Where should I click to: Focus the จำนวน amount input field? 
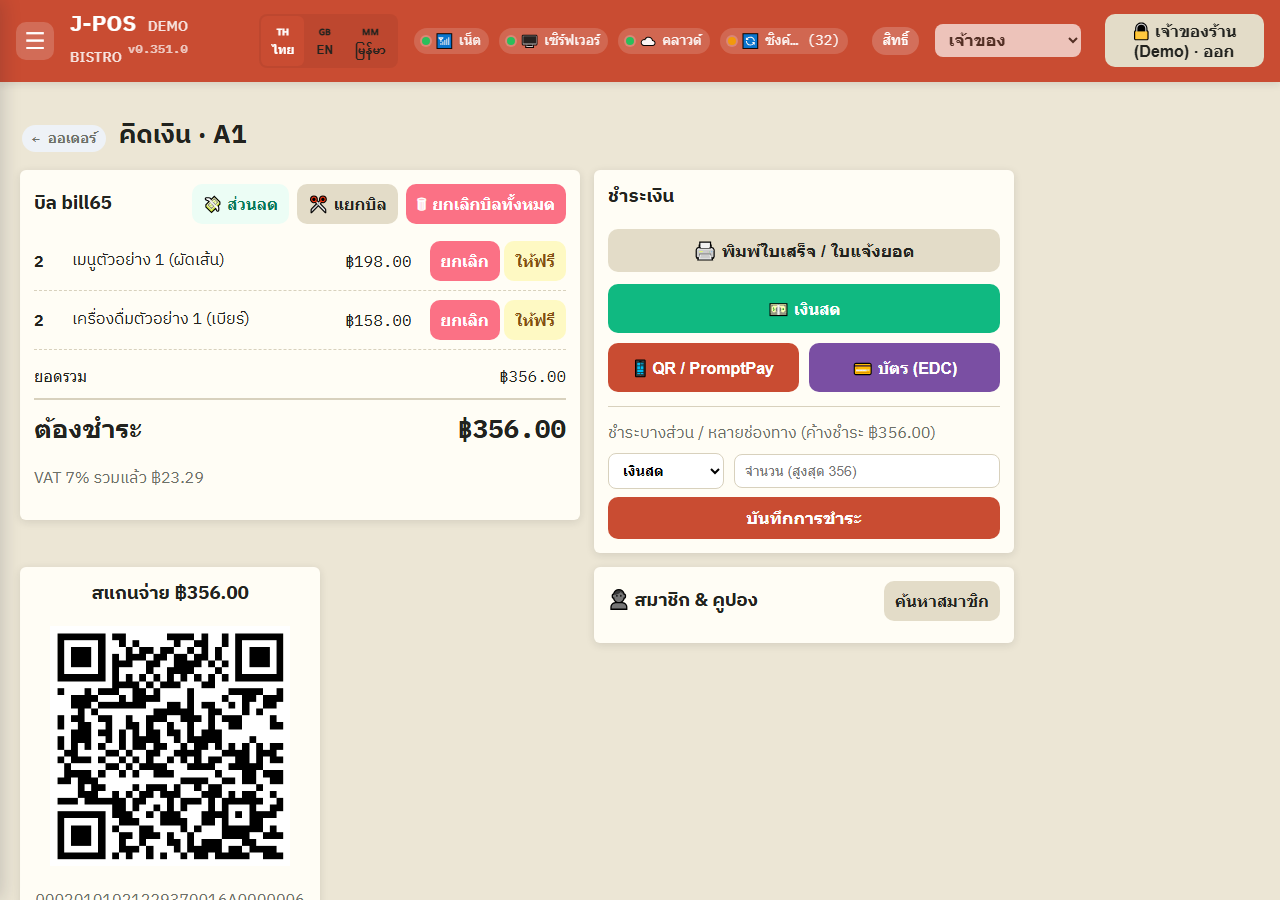(867, 471)
